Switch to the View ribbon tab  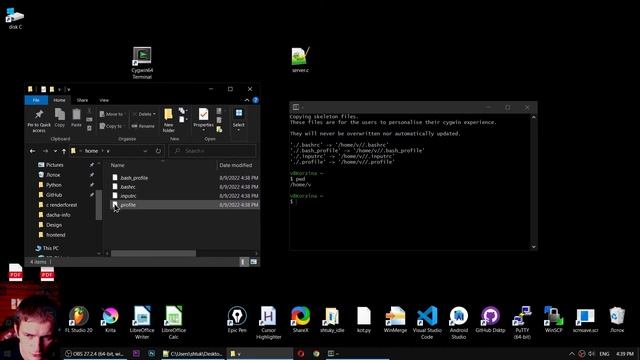pos(104,100)
